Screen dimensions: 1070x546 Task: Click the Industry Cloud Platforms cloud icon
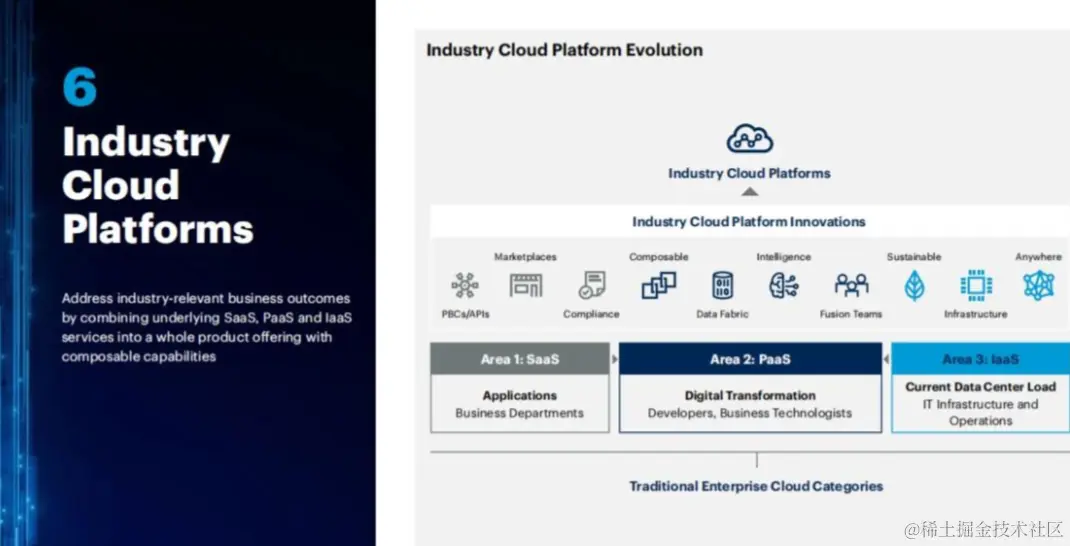pos(749,139)
